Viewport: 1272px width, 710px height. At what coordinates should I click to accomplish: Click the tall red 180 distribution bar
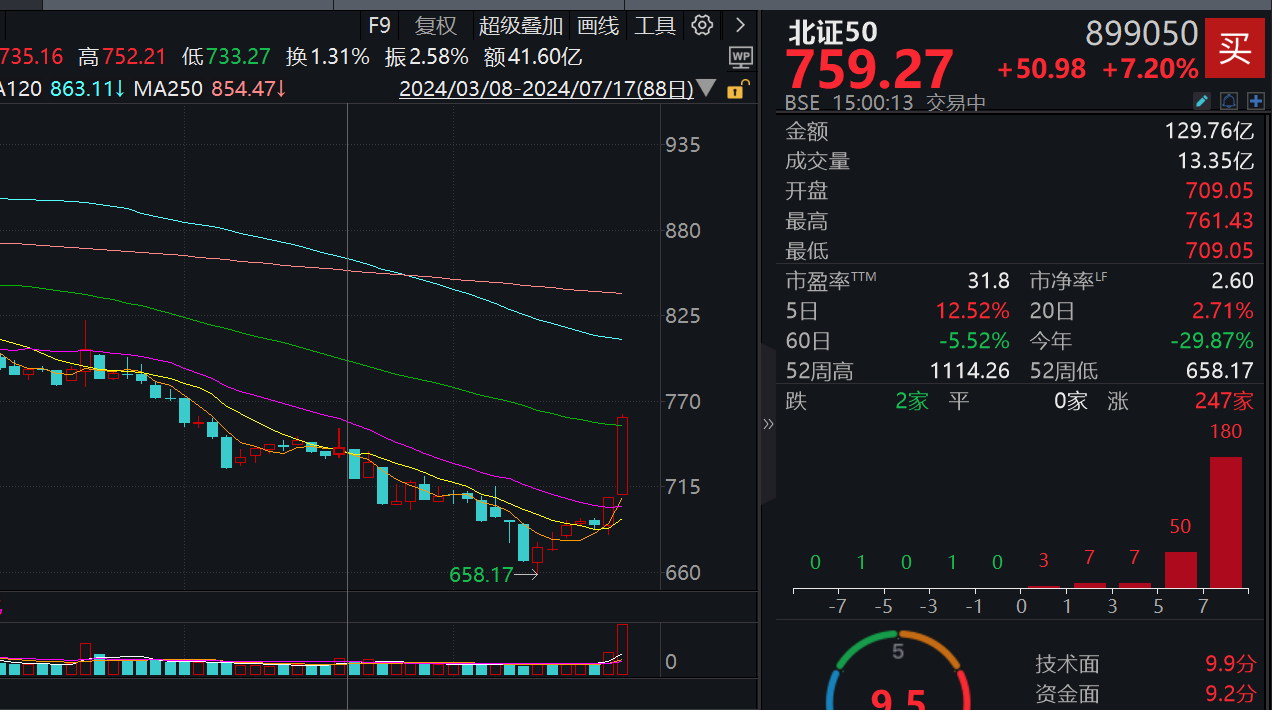pos(1225,521)
